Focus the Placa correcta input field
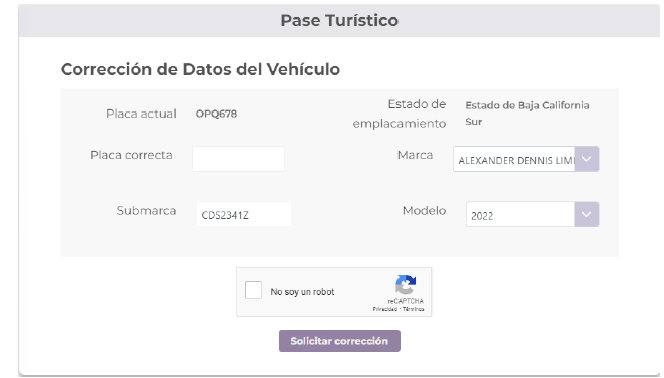 coord(238,159)
